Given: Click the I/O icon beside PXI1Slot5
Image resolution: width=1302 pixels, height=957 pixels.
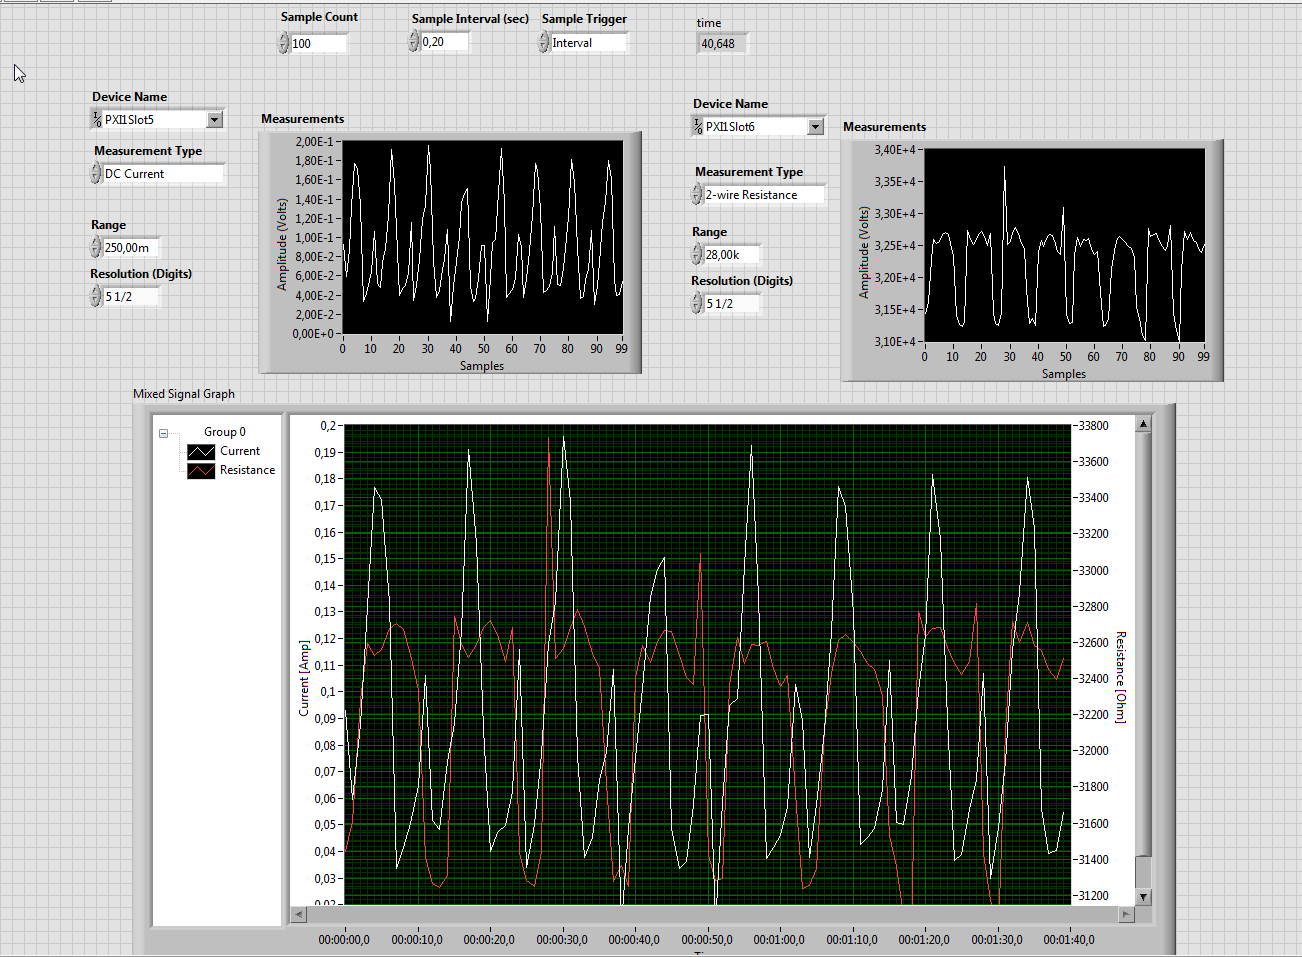Looking at the screenshot, I should pos(97,120).
